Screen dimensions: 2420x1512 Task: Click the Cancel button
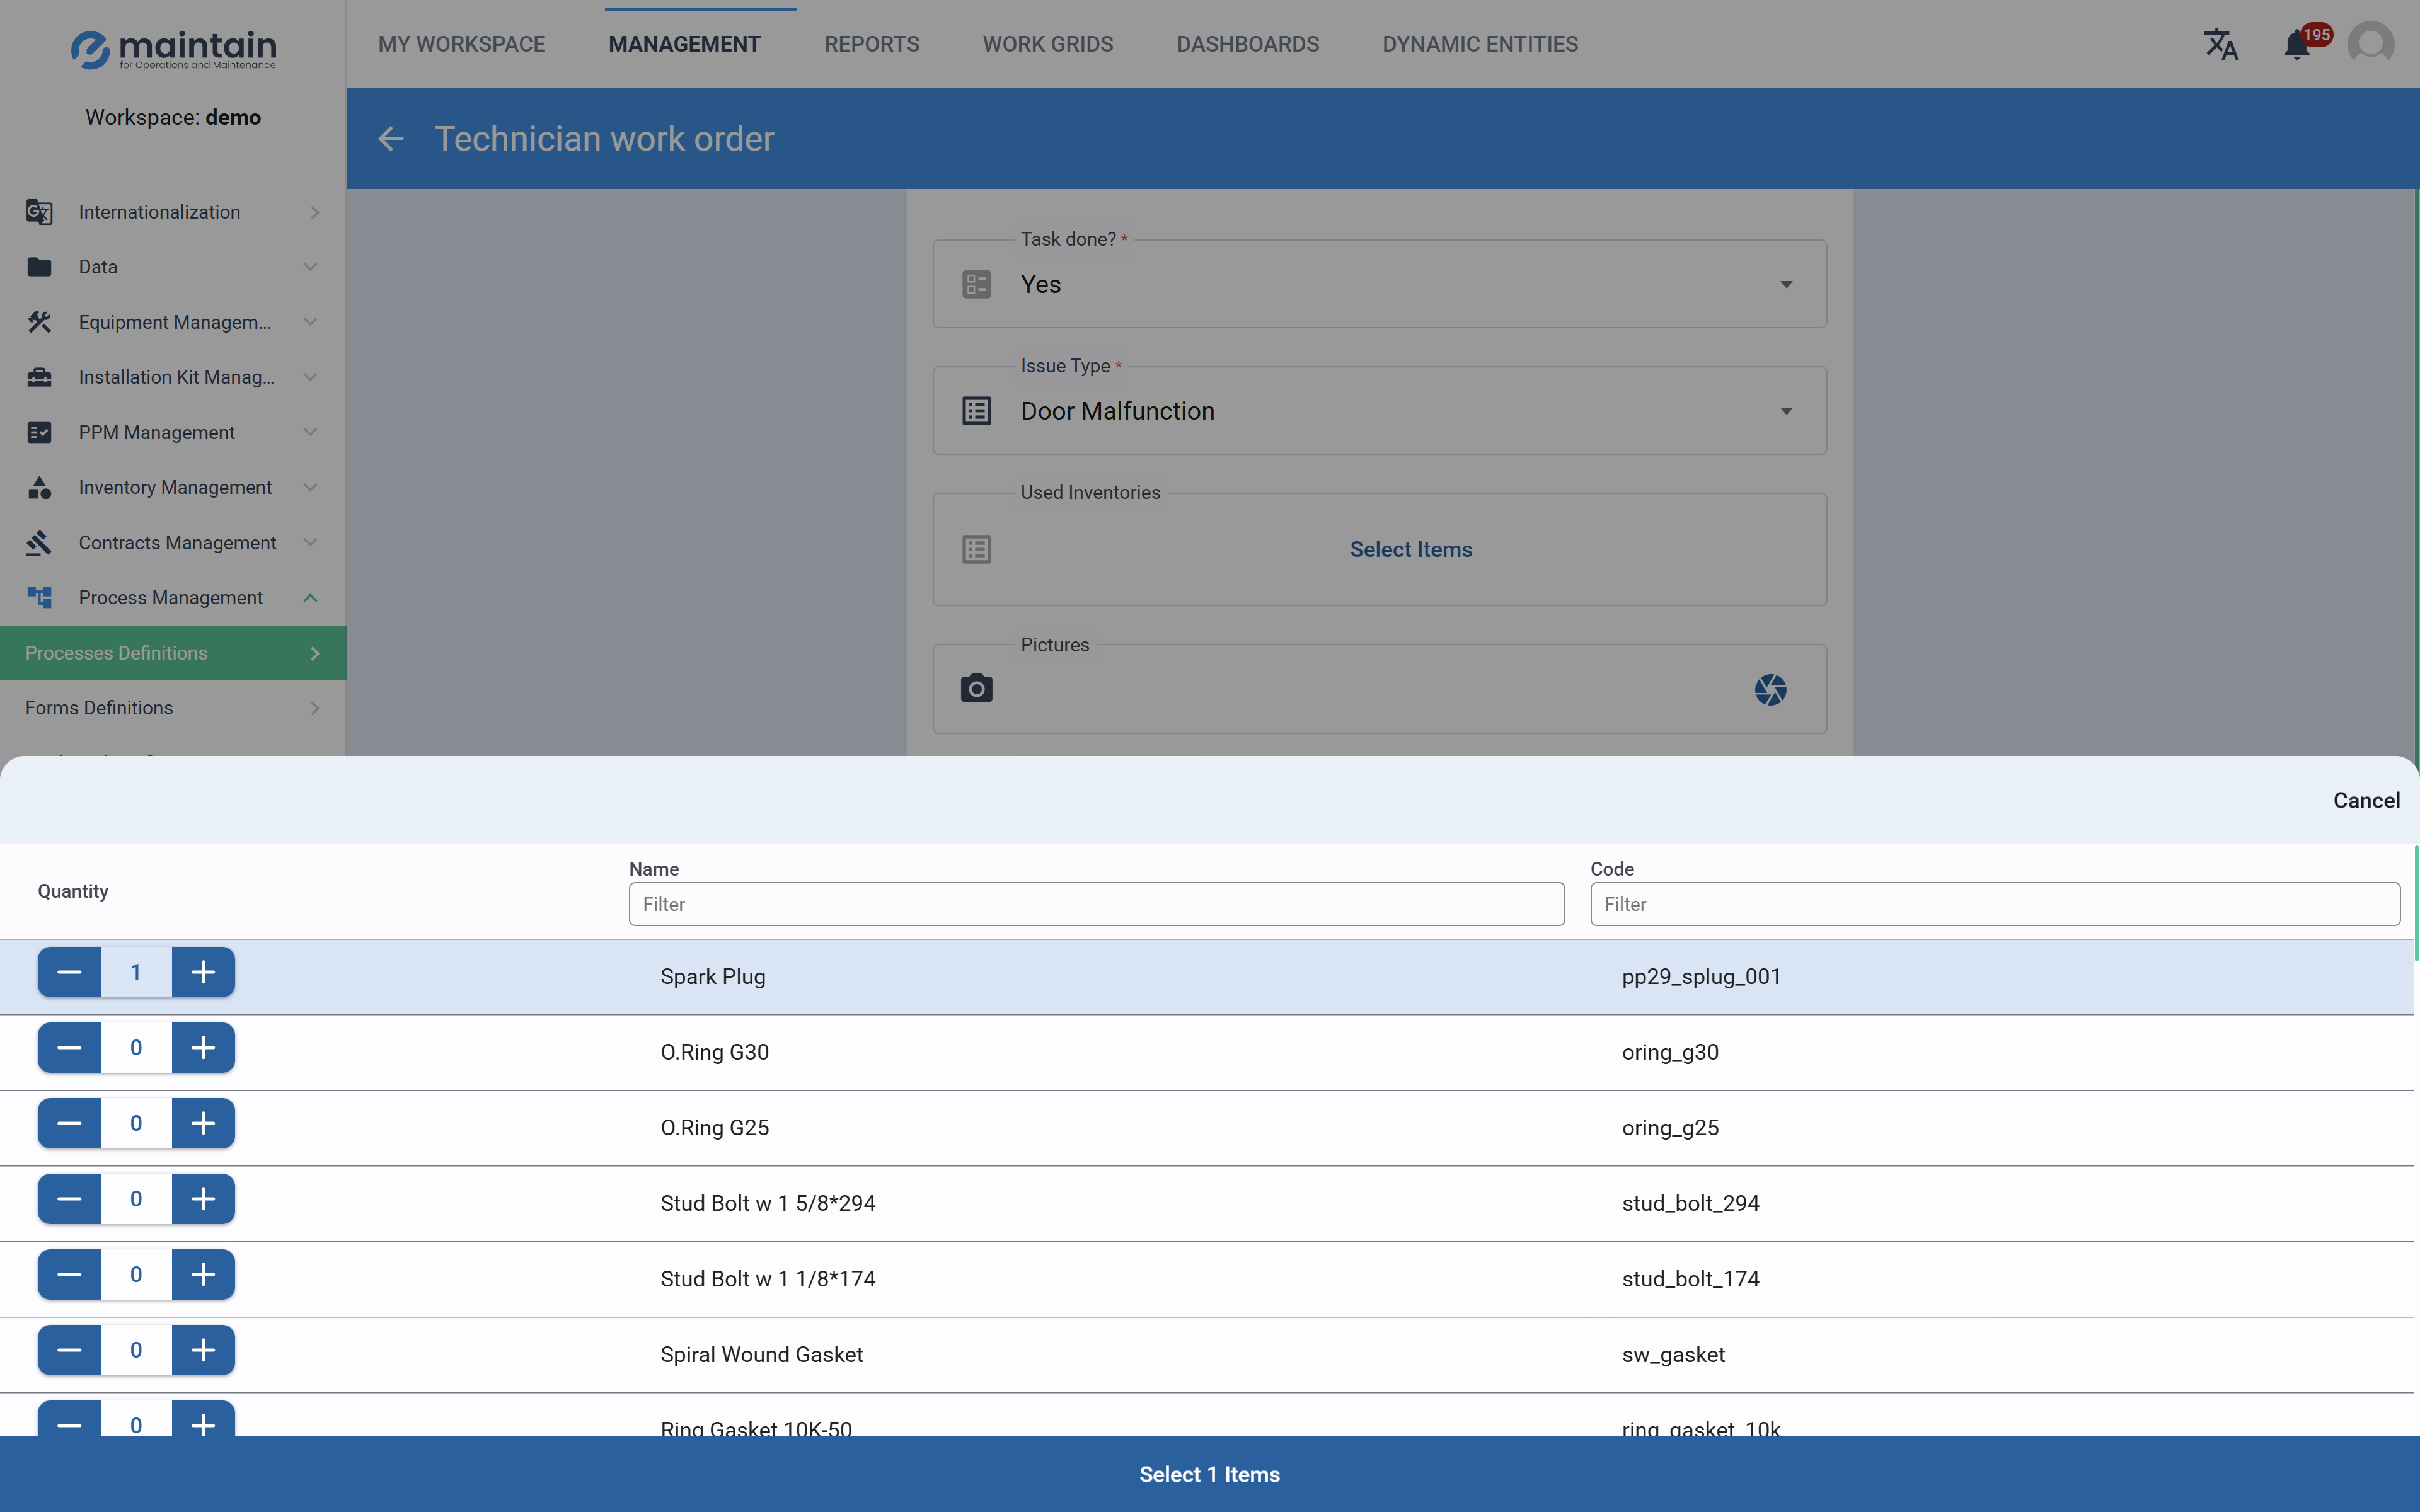(x=2365, y=800)
